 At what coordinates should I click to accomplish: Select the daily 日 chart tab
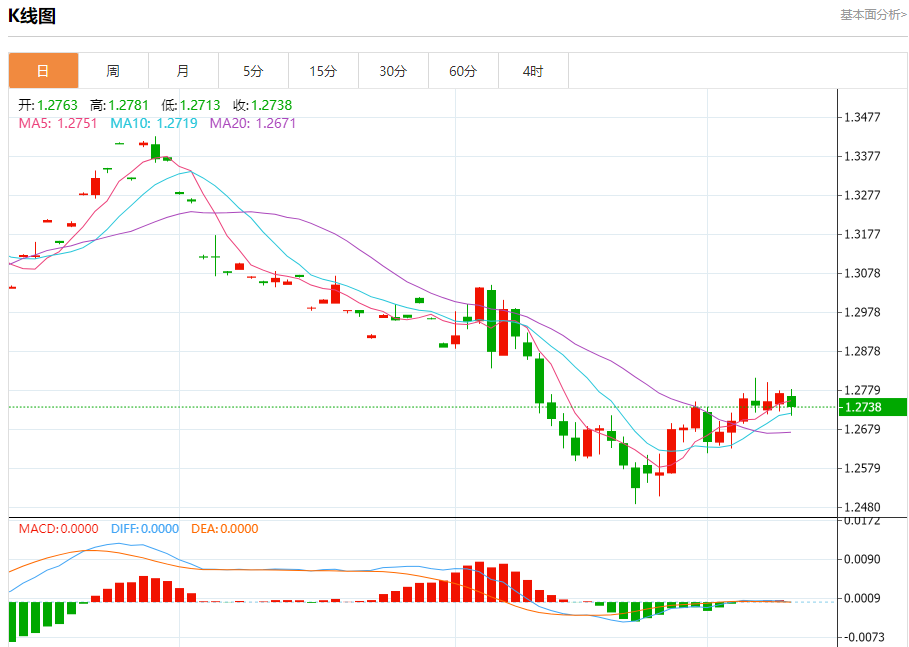click(43, 71)
